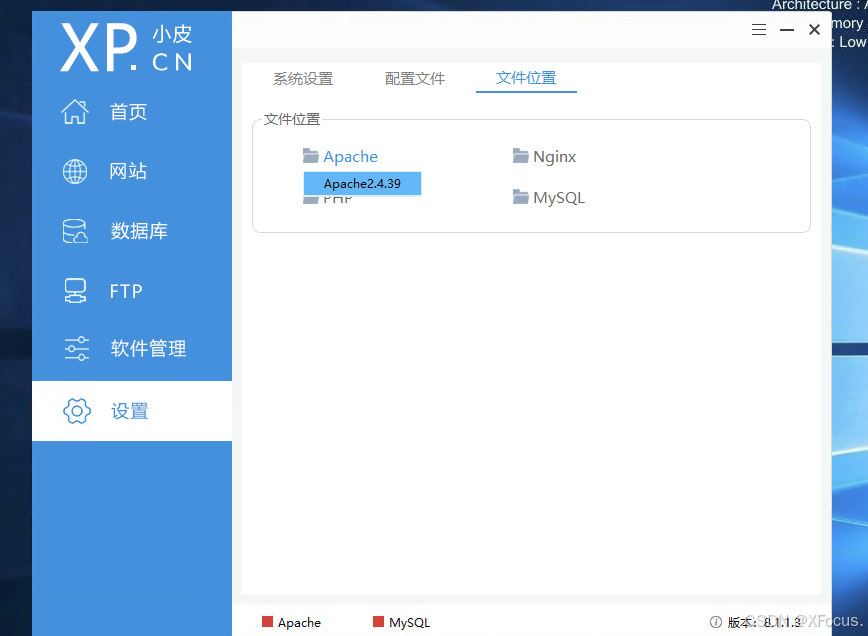Open the hamburger menu icon
This screenshot has height=636, width=868.
[x=759, y=29]
